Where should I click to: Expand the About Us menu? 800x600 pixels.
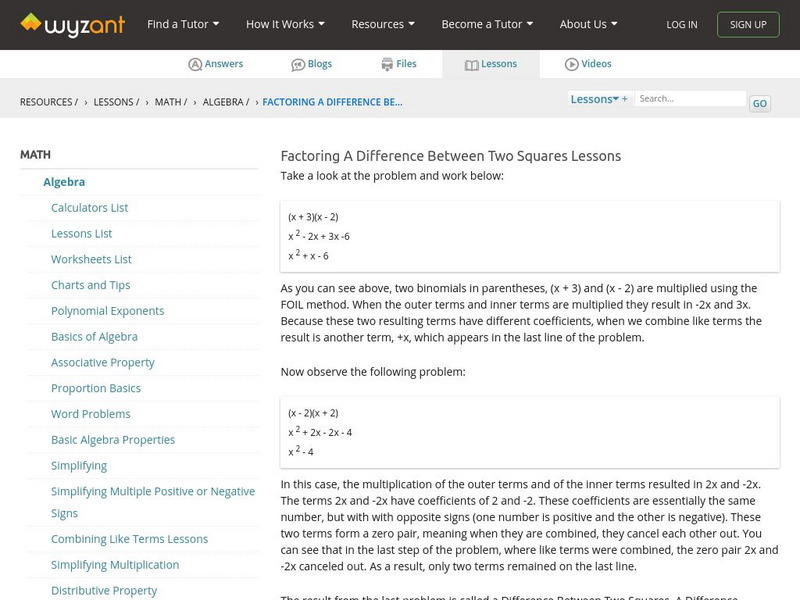(x=588, y=24)
